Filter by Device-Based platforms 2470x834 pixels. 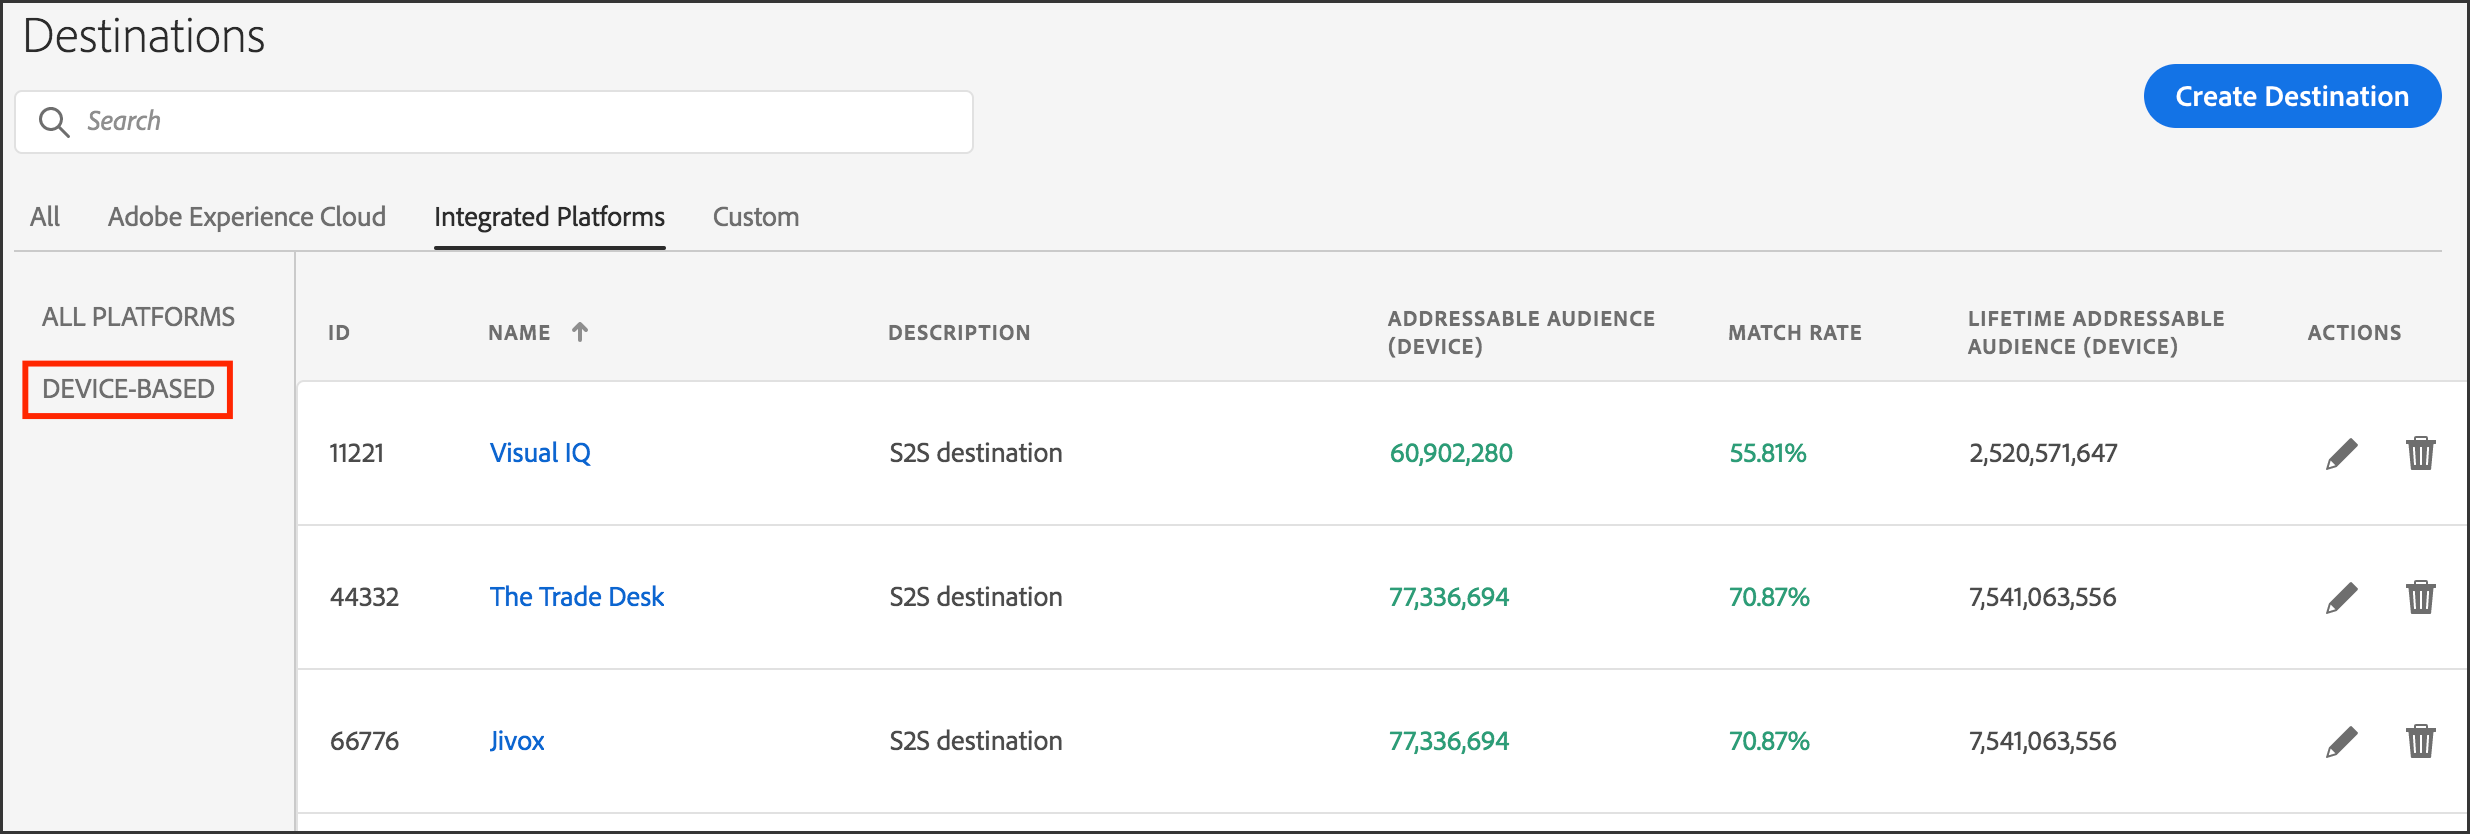coord(128,389)
